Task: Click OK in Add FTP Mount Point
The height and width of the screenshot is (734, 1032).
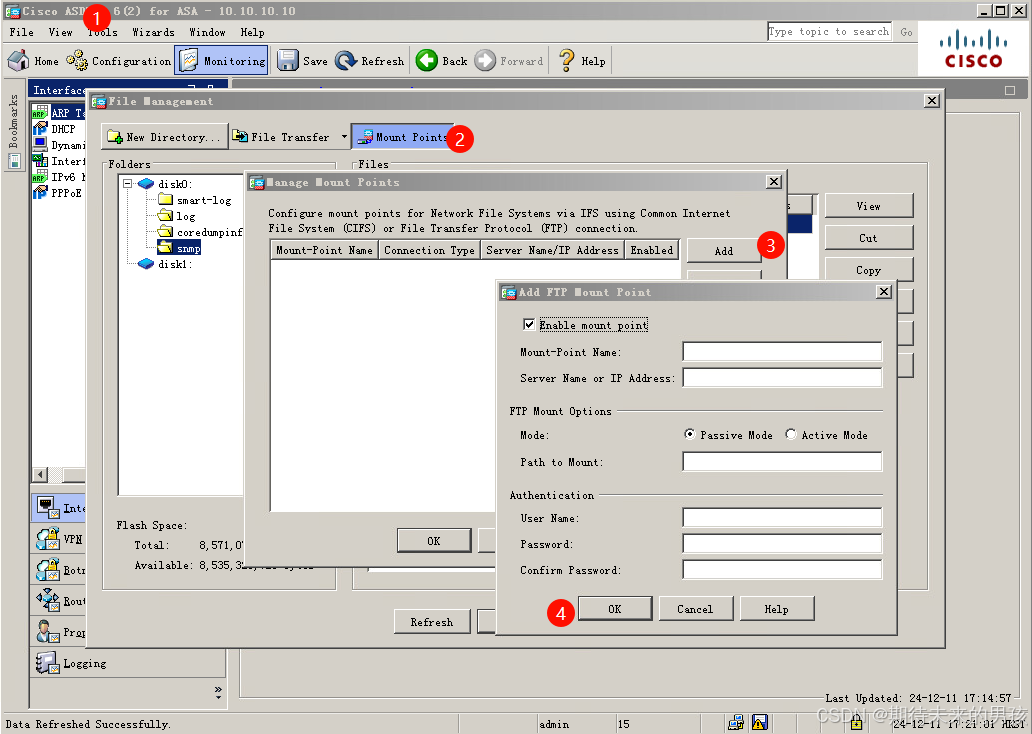Action: [x=615, y=609]
